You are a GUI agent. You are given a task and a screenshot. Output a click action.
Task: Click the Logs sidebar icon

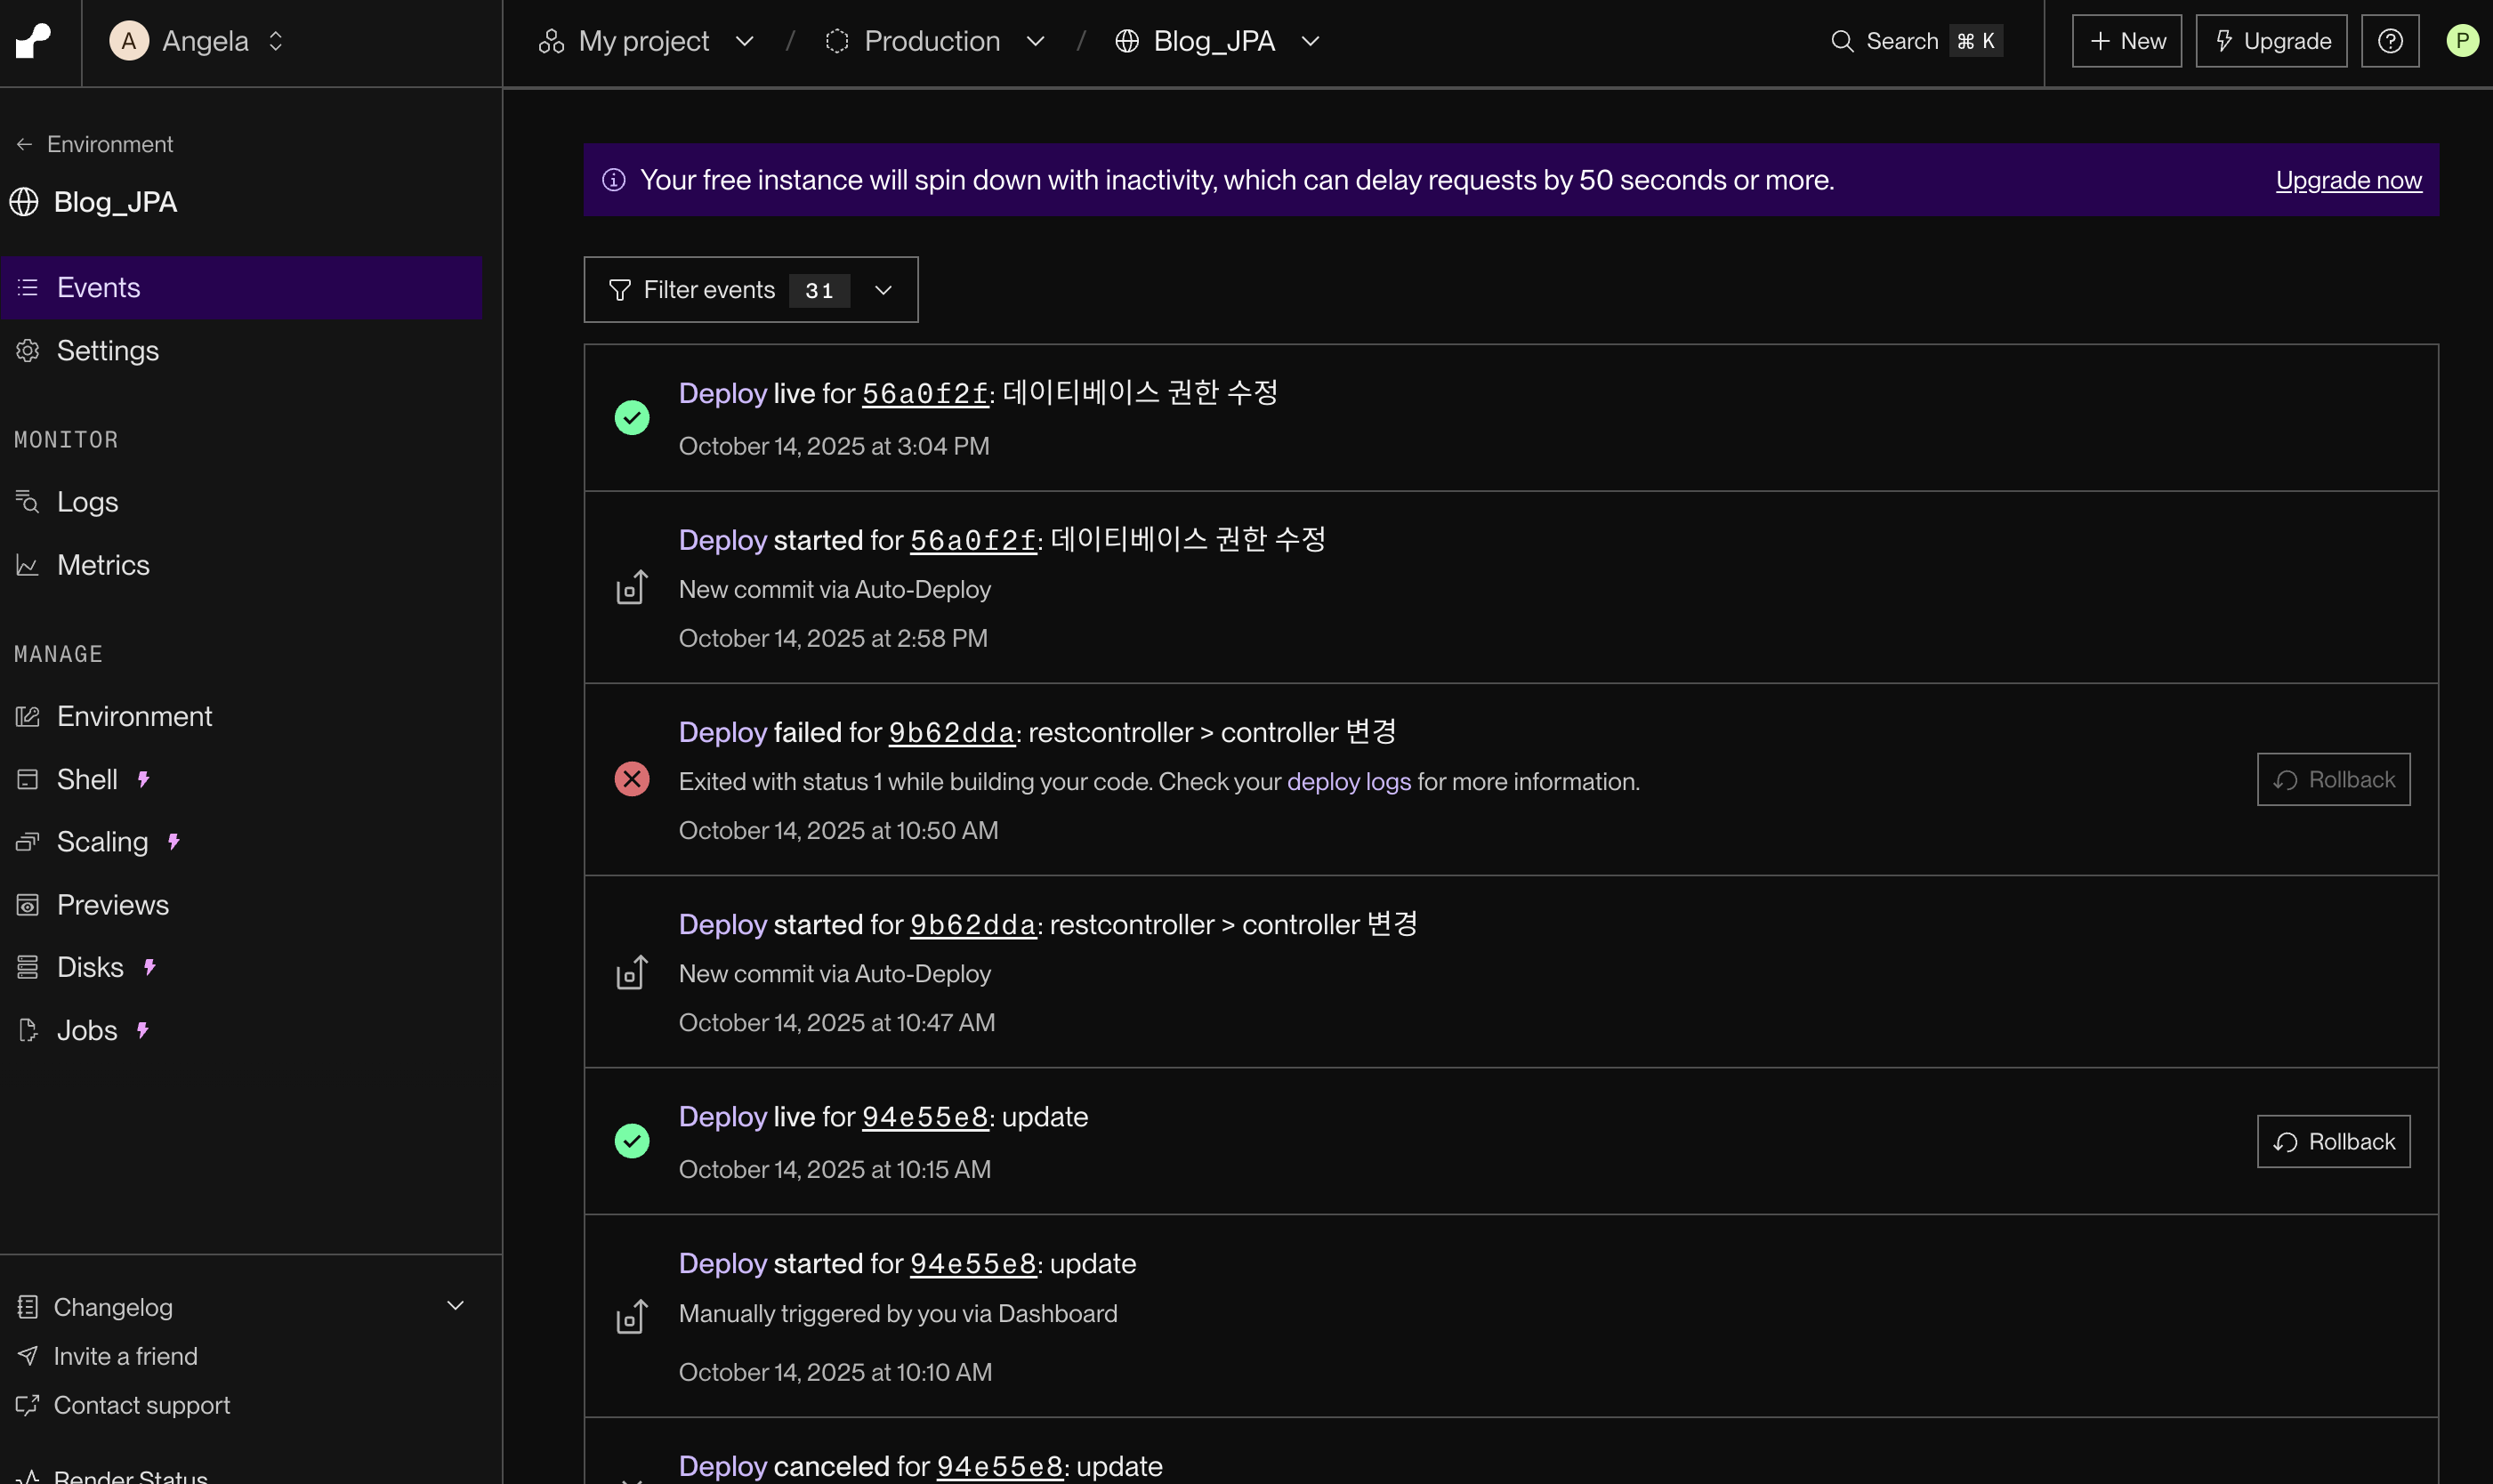28,502
